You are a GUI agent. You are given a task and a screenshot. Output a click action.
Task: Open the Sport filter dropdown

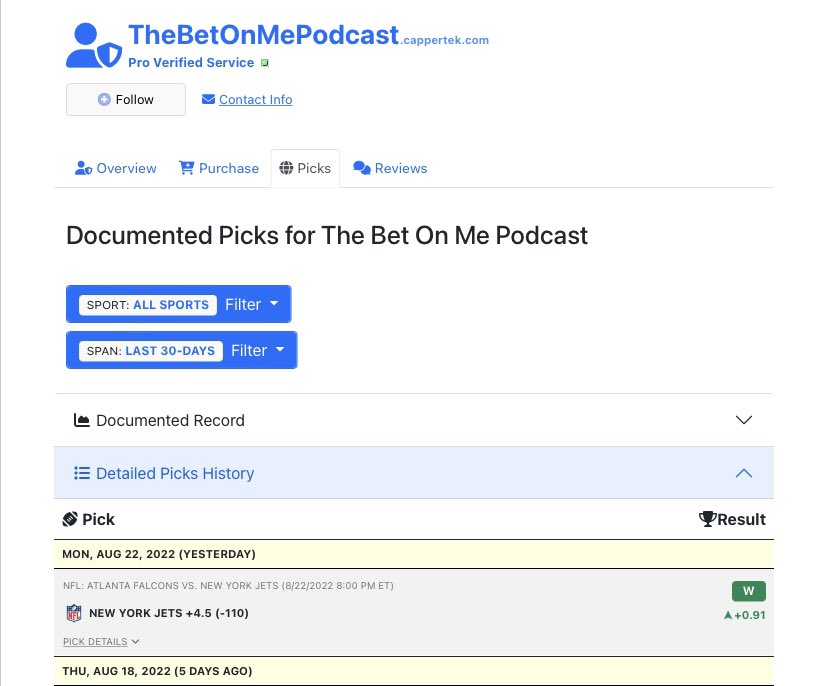[x=178, y=304]
